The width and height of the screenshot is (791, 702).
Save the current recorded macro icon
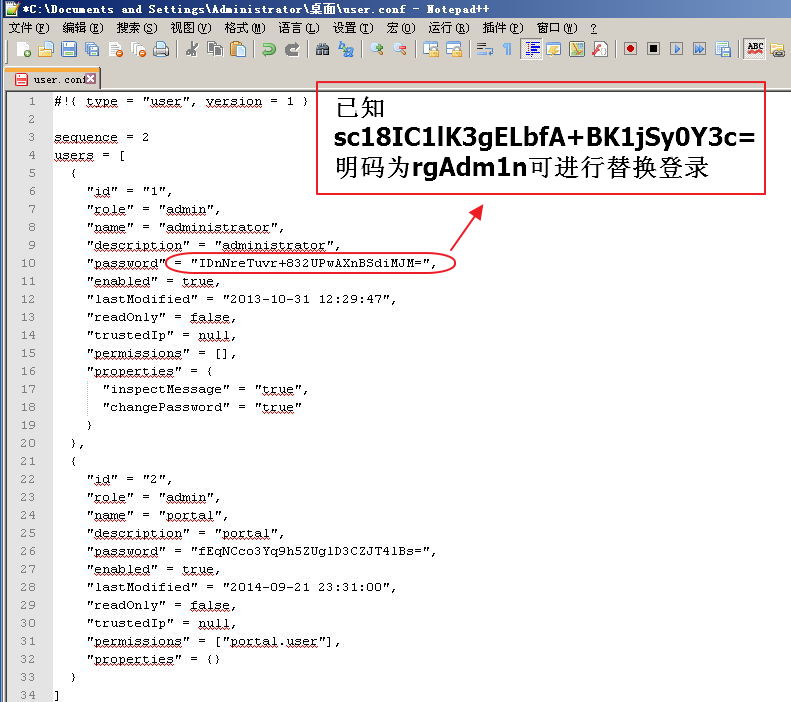723,49
